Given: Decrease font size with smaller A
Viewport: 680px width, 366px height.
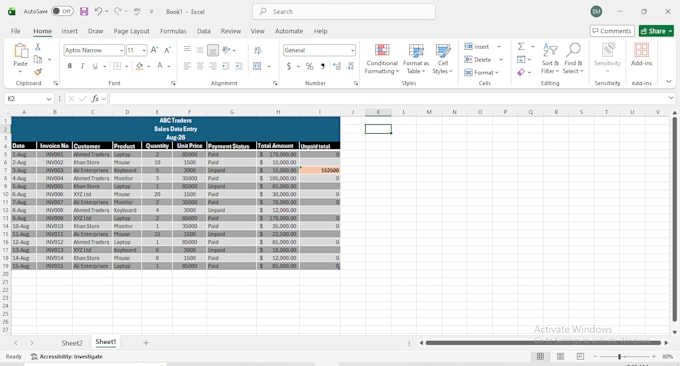Looking at the screenshot, I should coord(167,50).
